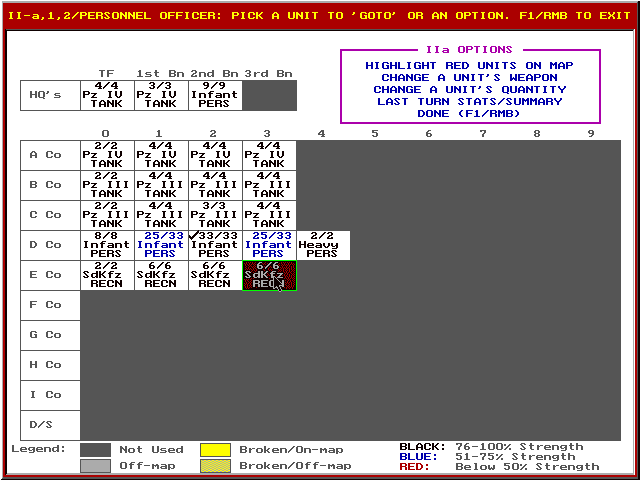
Task: Select A Co Pz IV unit in column 0
Action: point(106,155)
